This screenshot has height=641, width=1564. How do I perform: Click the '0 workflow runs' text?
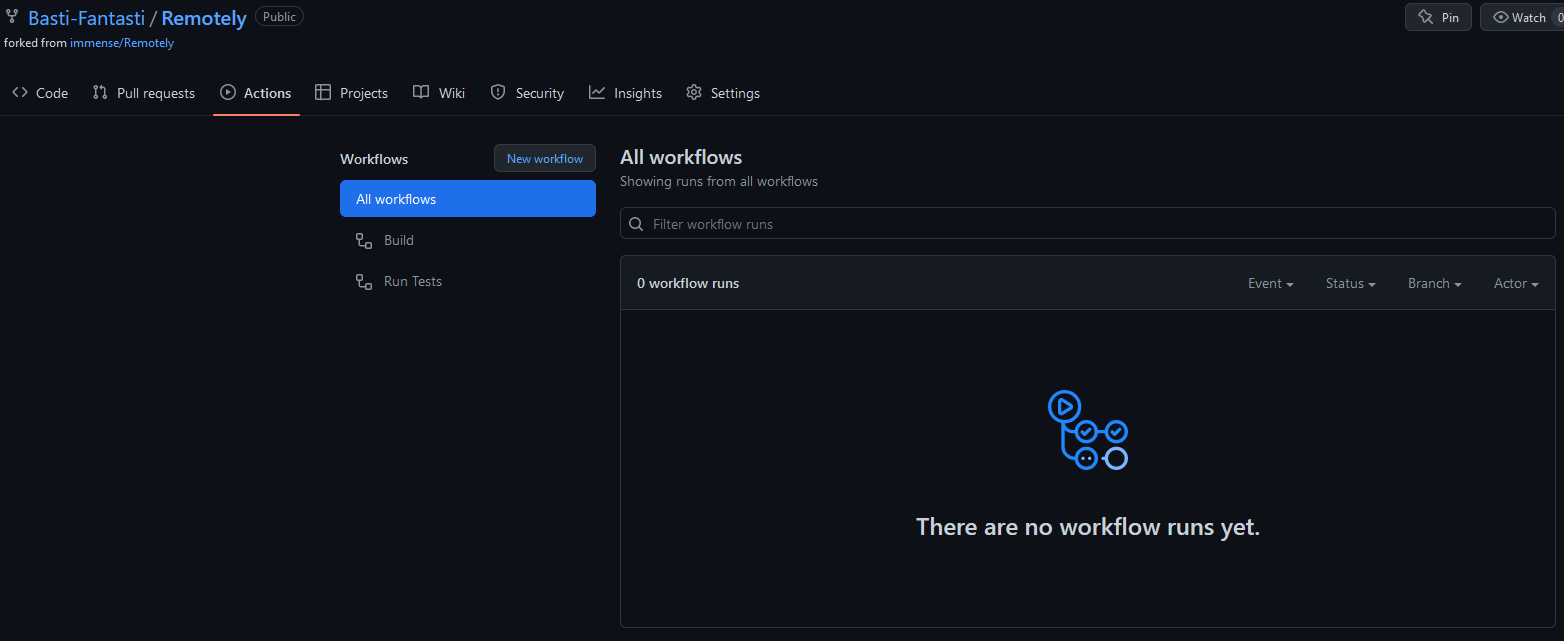point(688,283)
